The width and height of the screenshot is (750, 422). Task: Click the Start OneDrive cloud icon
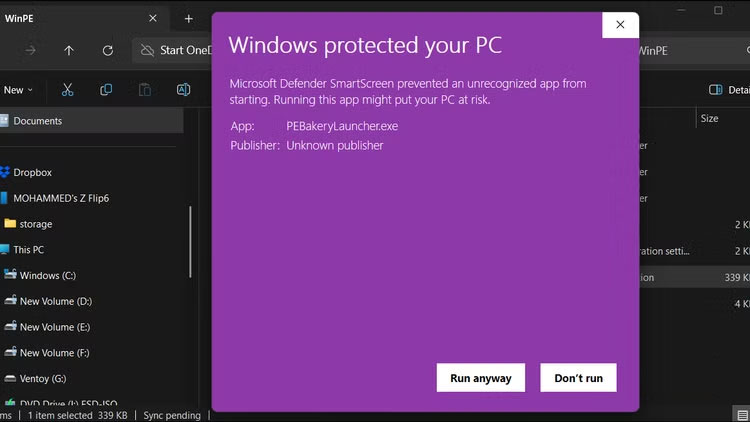[147, 50]
